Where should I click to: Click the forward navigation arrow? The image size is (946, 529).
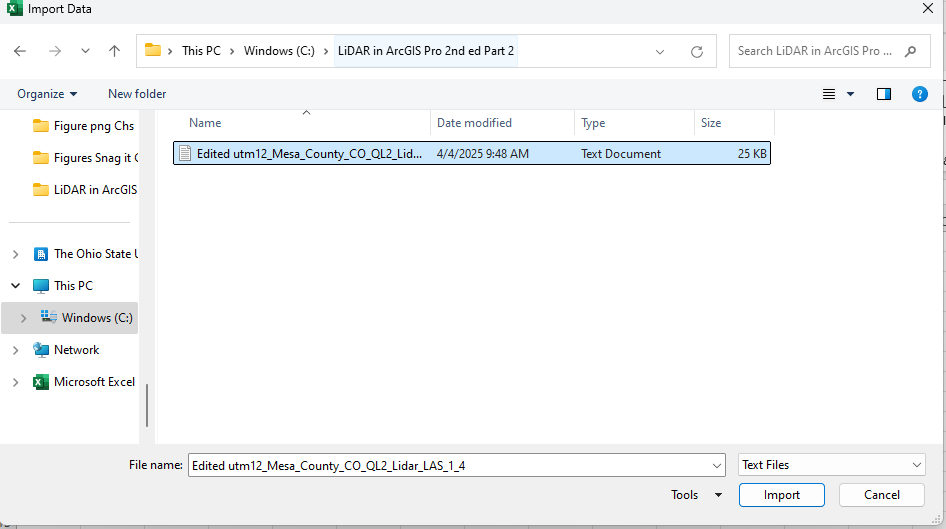pyautogui.click(x=55, y=51)
